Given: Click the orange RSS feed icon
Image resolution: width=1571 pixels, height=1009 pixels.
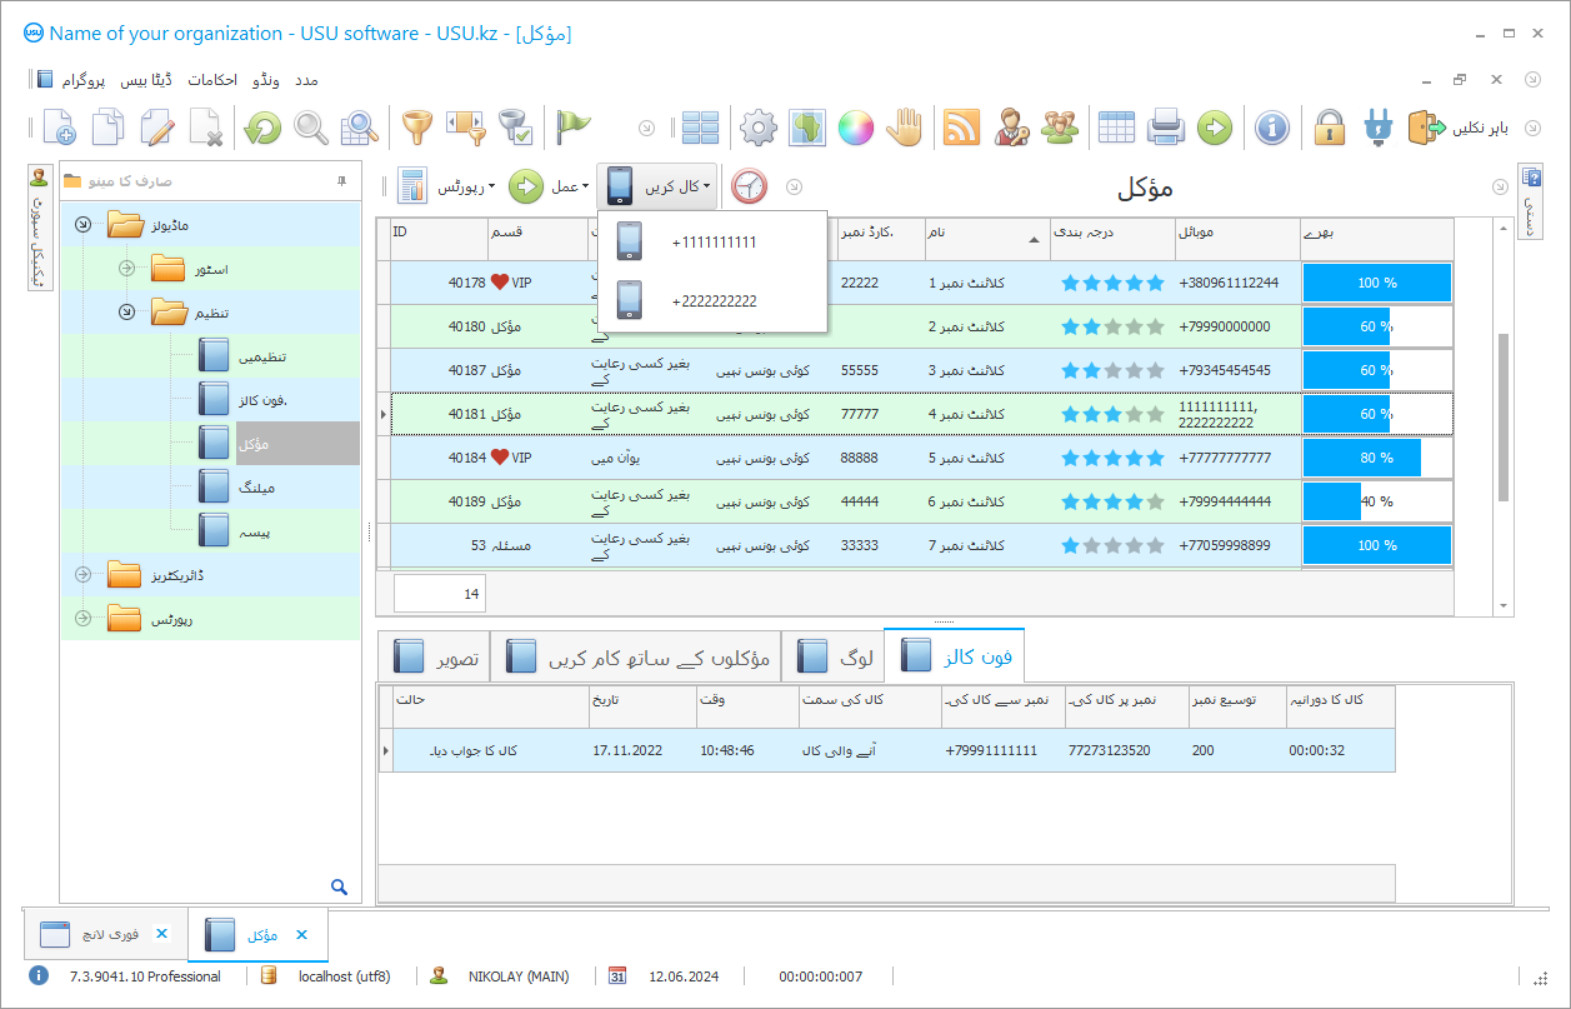Looking at the screenshot, I should pos(961,128).
